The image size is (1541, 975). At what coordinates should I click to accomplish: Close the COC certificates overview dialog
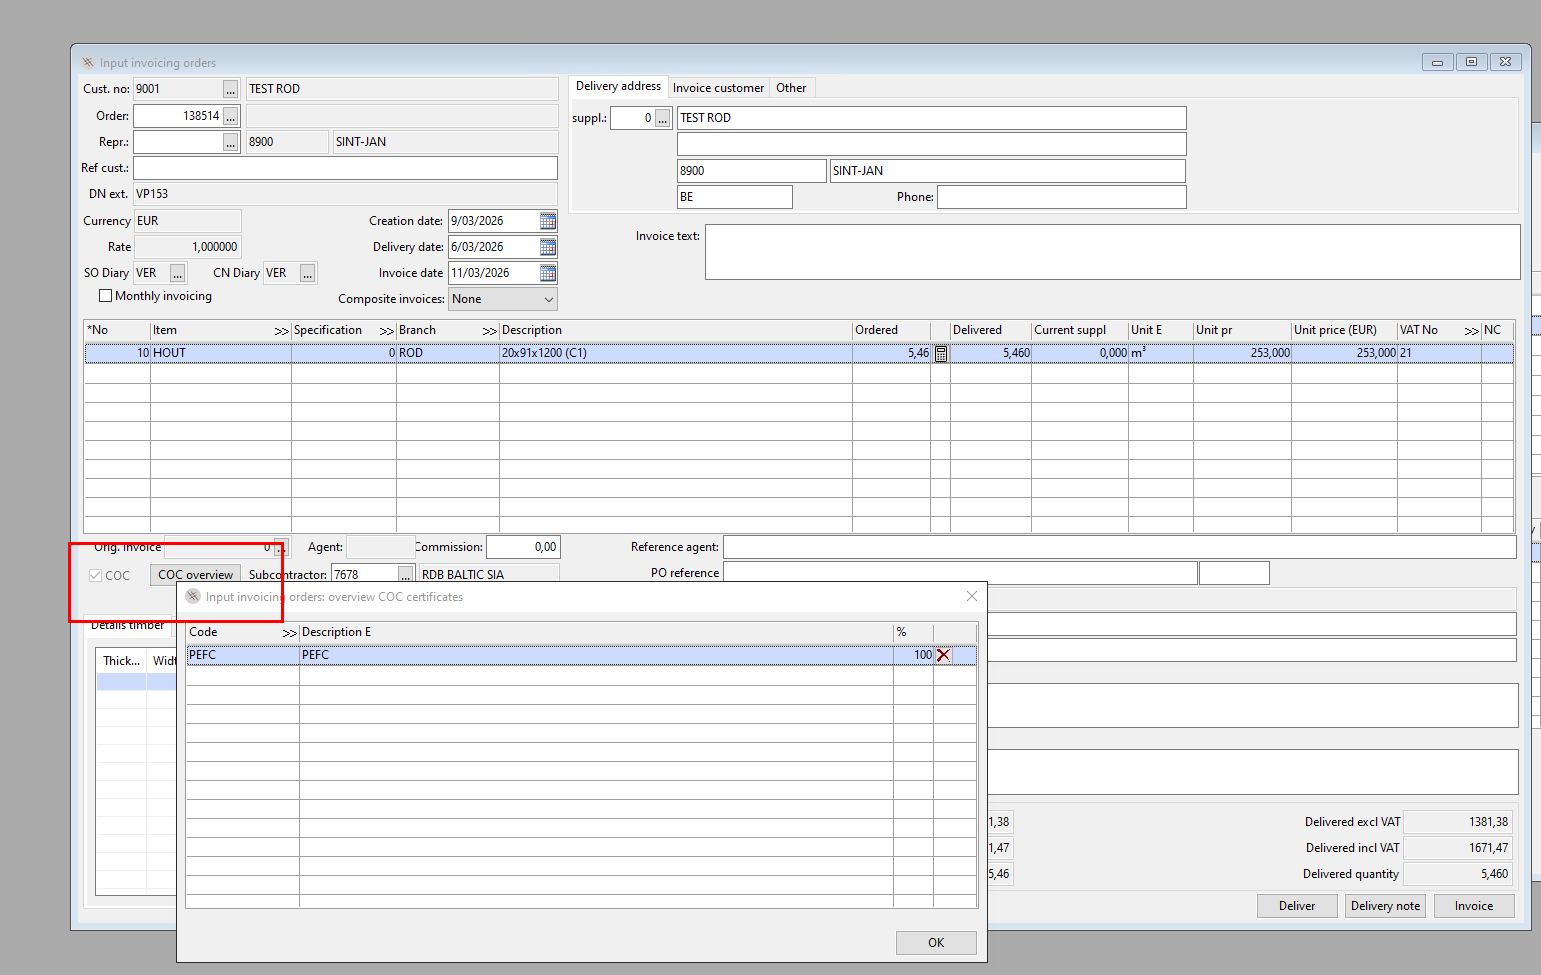(x=971, y=596)
